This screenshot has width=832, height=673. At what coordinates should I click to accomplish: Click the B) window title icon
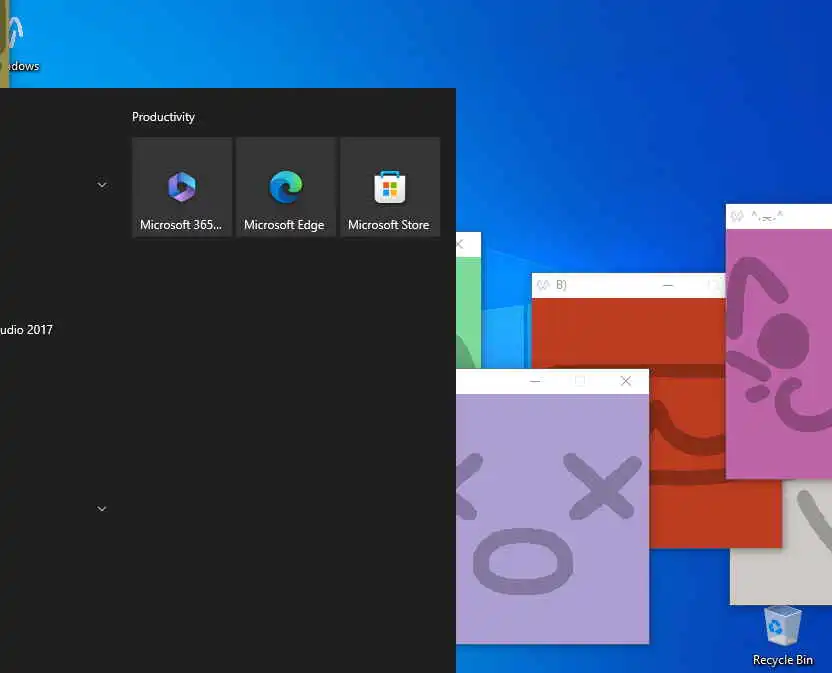click(543, 286)
